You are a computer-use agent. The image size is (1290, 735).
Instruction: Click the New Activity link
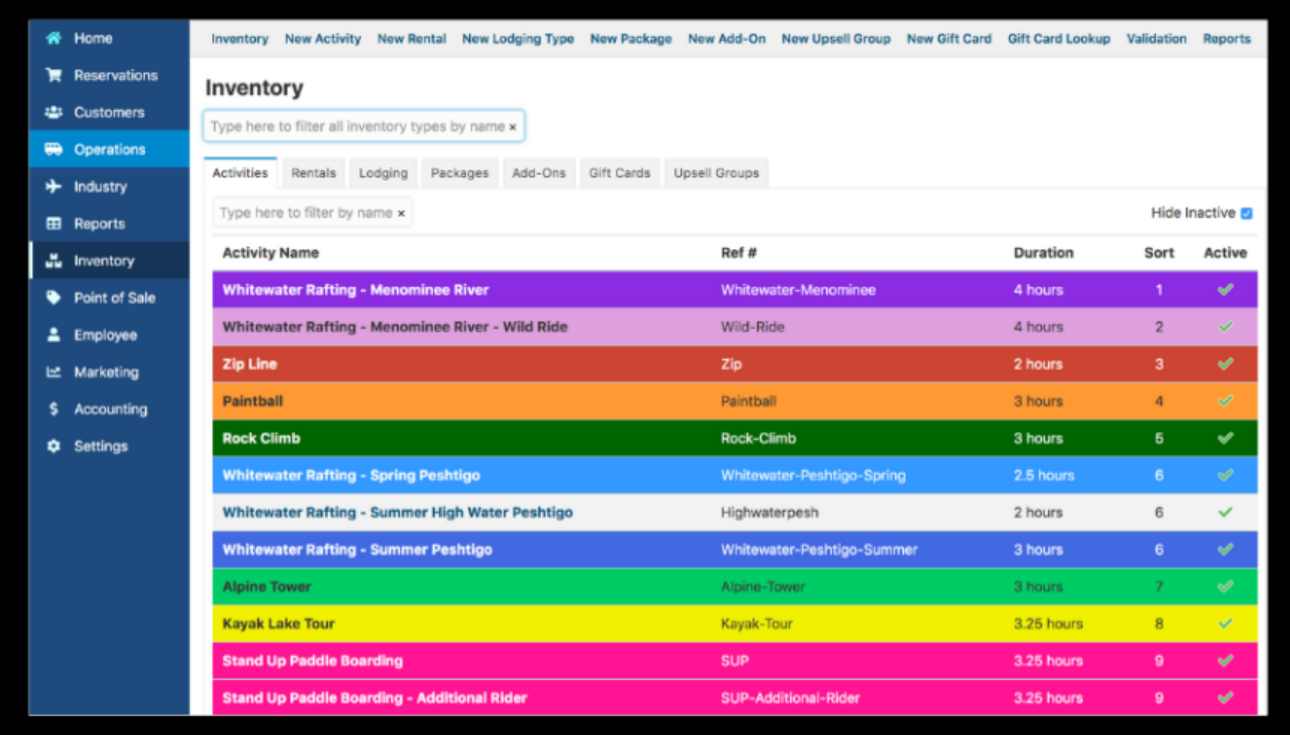point(322,39)
